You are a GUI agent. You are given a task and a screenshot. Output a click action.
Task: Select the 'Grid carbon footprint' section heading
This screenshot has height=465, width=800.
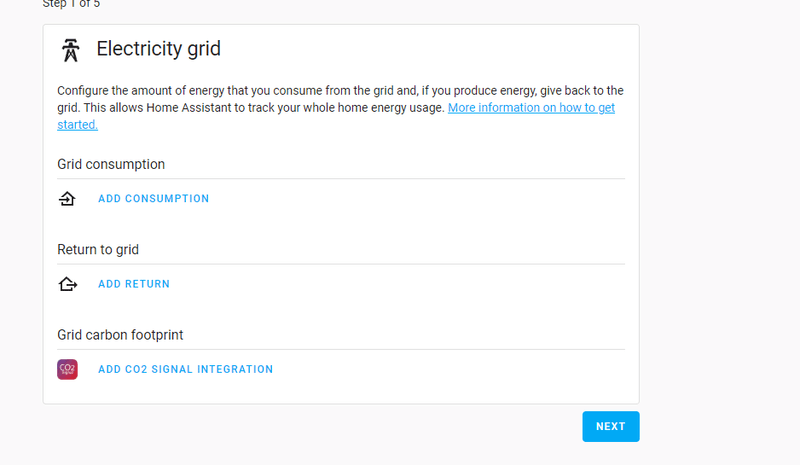point(120,335)
